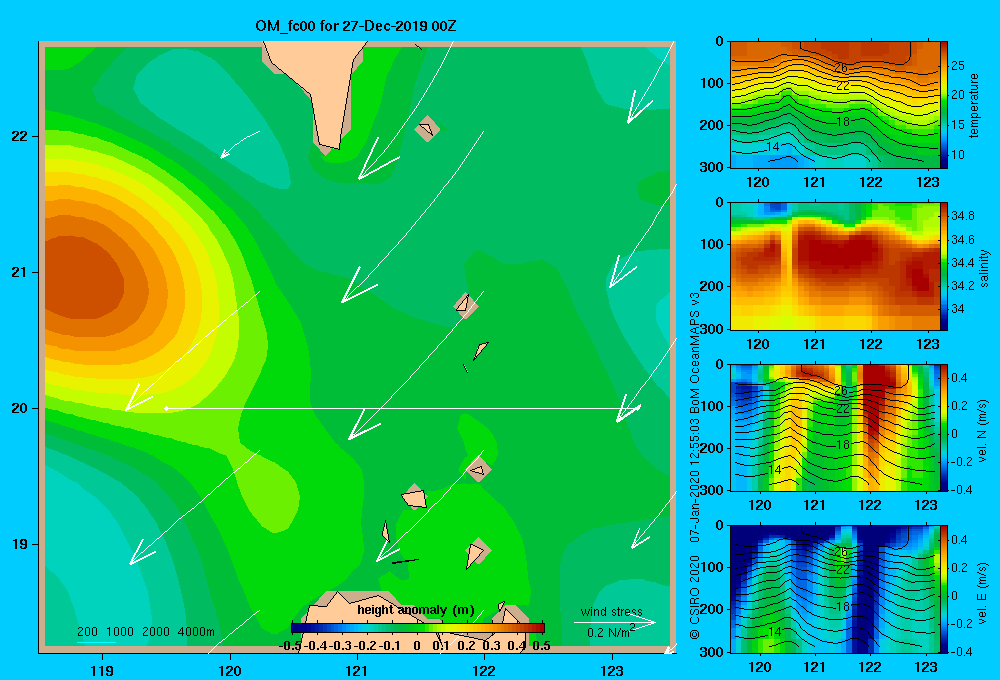Viewport: 1000px width, 680px height.
Task: Click the temperature color scale bar
Action: click(944, 105)
